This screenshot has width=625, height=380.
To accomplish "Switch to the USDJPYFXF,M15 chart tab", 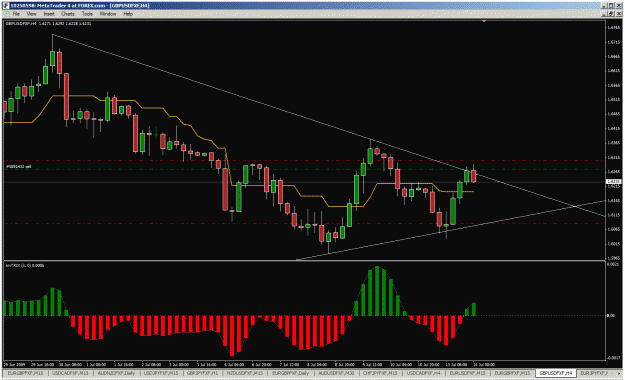I will (x=161, y=373).
